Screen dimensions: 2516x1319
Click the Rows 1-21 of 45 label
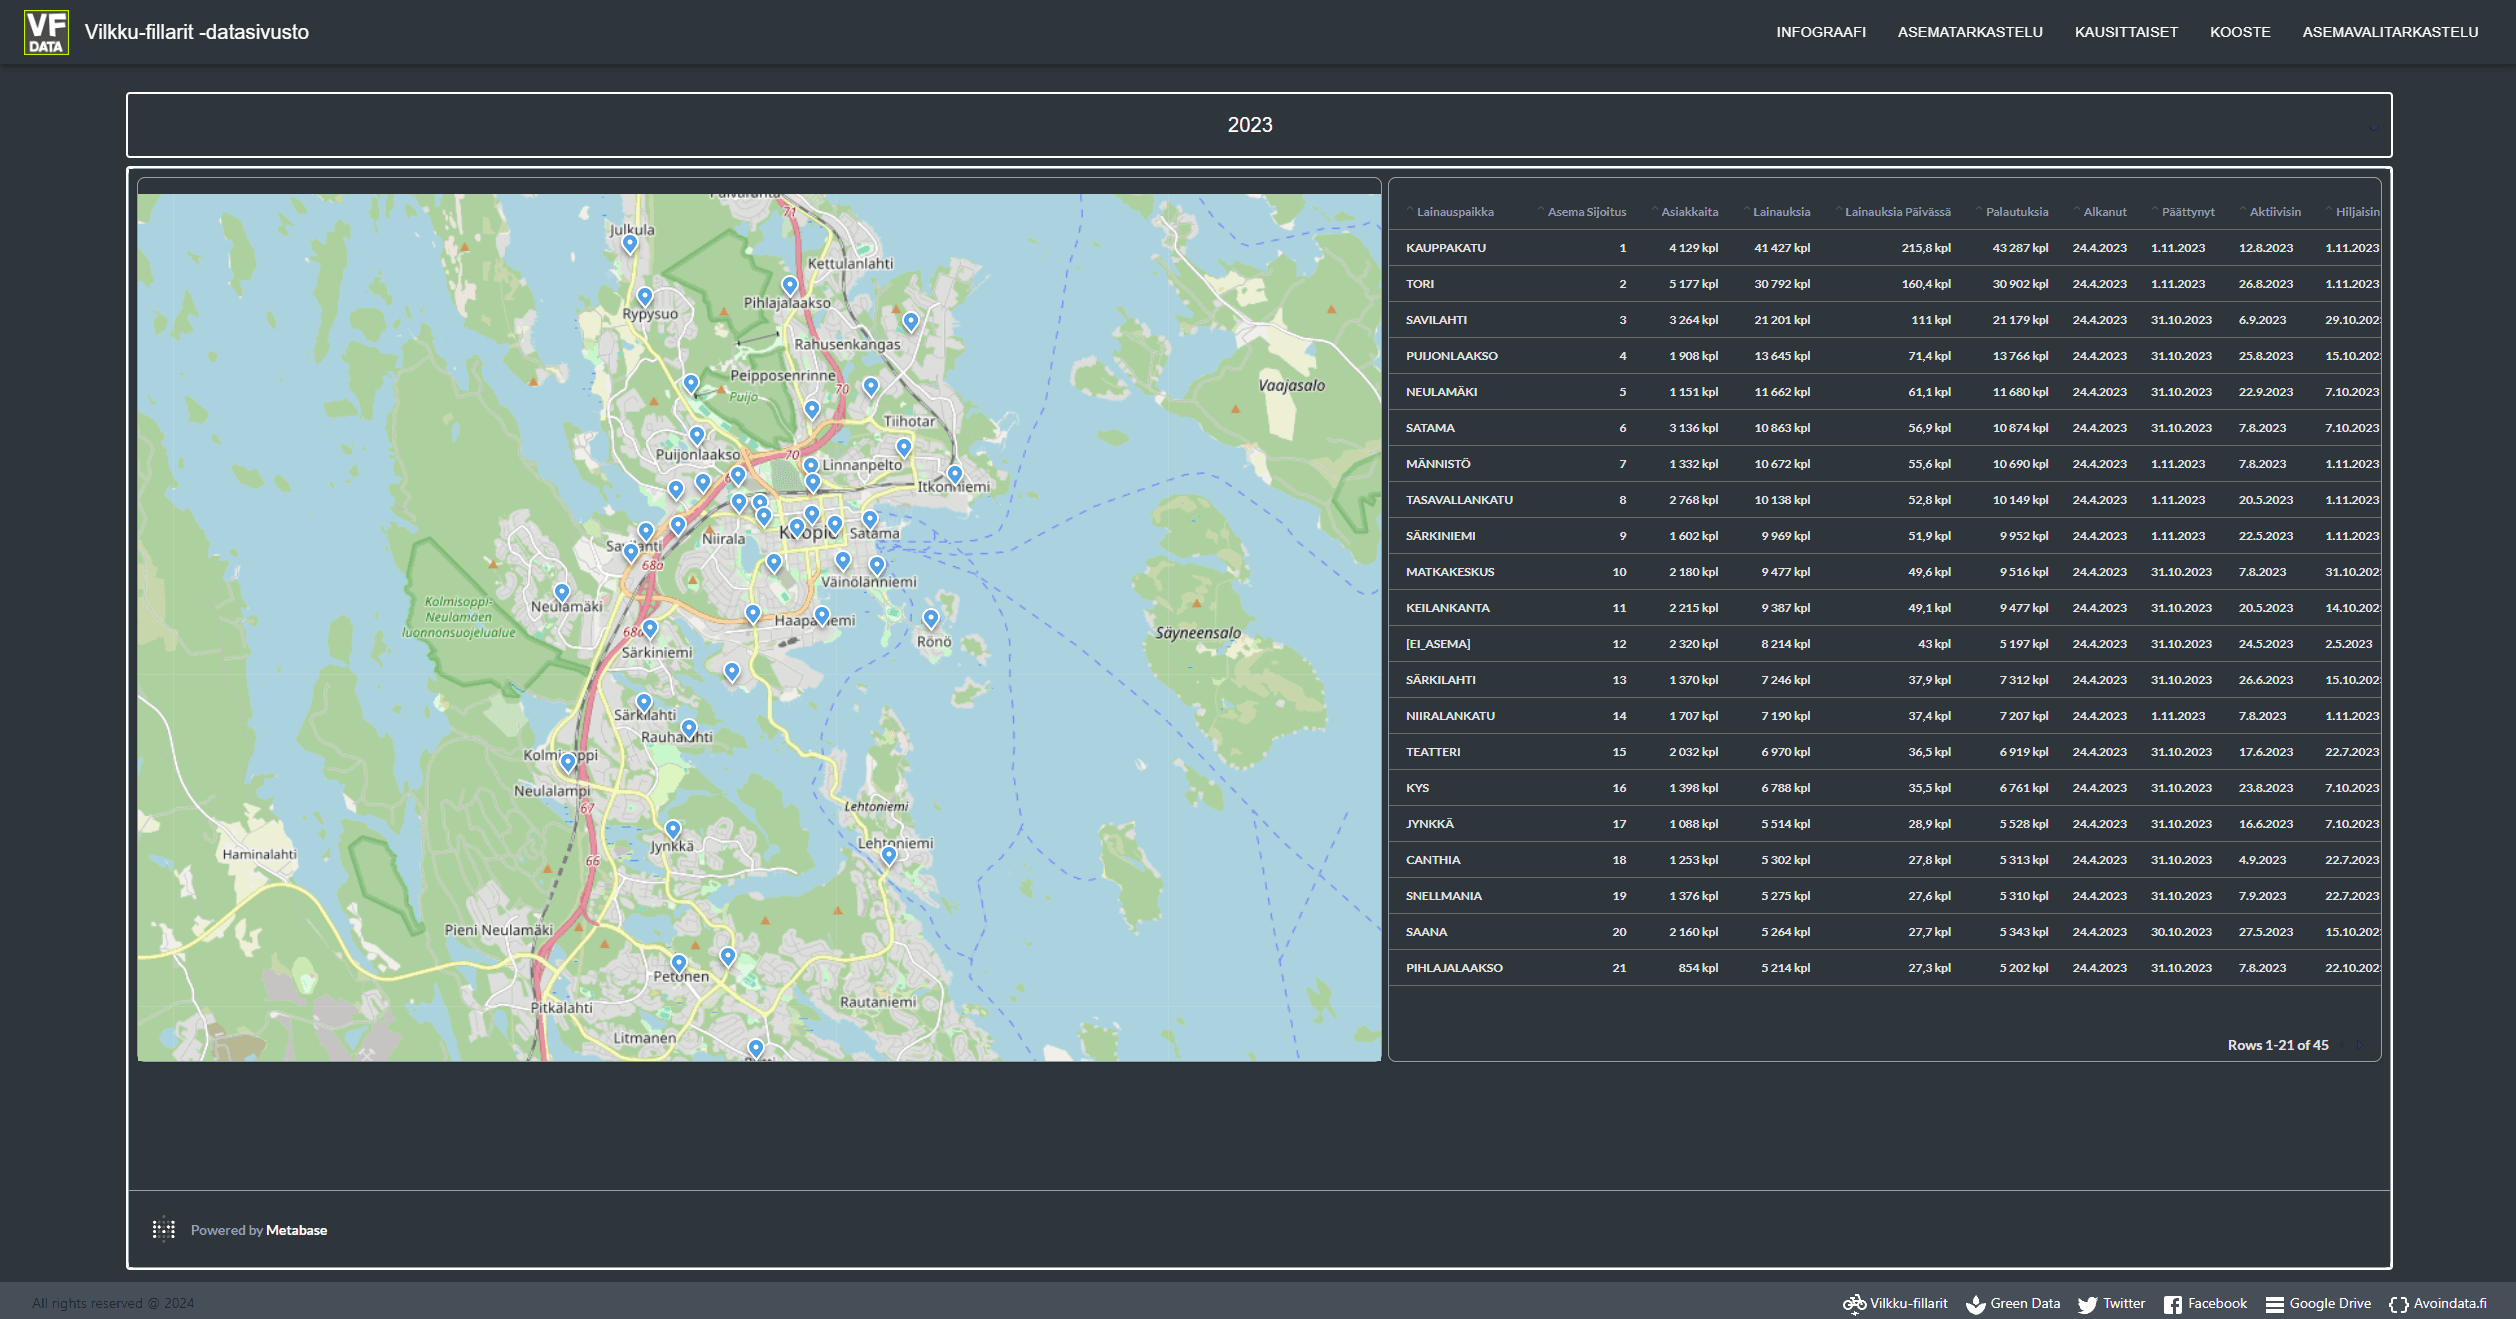click(2278, 1045)
